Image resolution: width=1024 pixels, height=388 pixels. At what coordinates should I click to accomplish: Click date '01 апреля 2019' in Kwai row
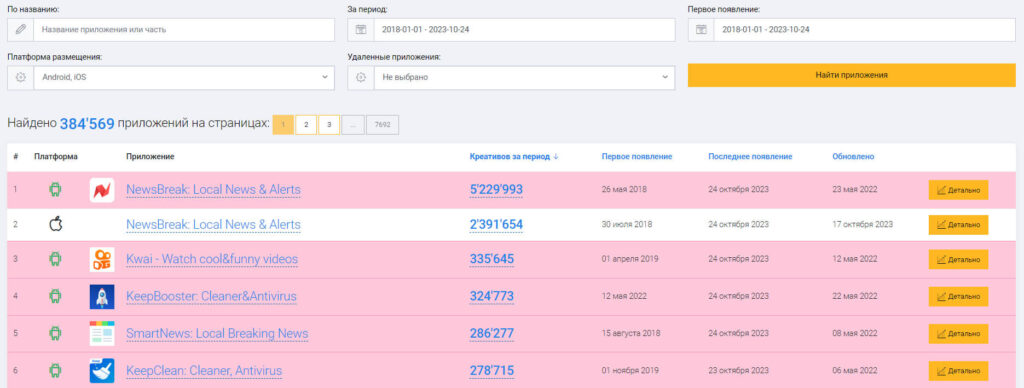point(630,259)
